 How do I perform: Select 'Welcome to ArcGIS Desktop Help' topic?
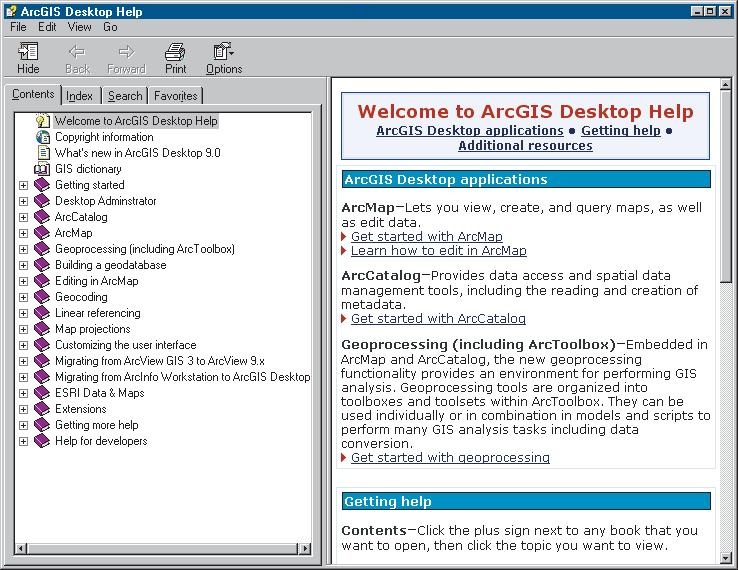pyautogui.click(x=136, y=121)
